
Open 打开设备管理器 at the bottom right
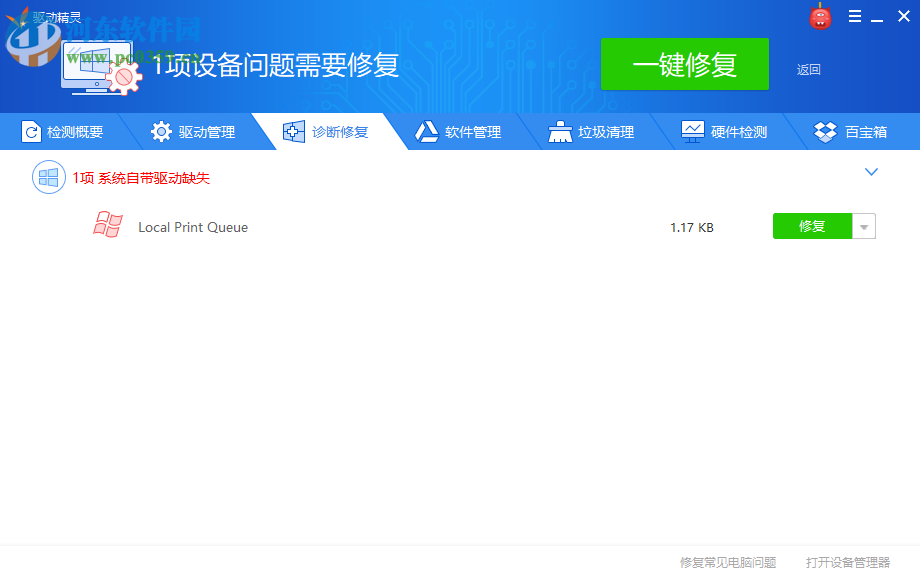pos(848,563)
